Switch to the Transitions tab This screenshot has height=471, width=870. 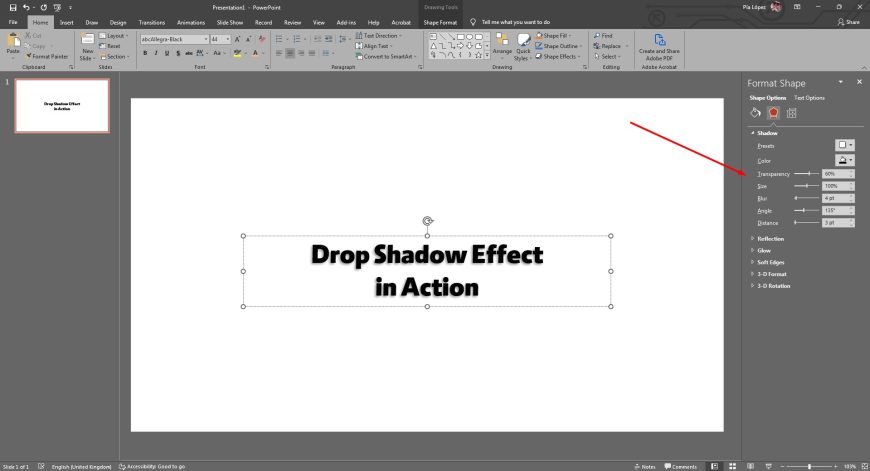pyautogui.click(x=151, y=23)
